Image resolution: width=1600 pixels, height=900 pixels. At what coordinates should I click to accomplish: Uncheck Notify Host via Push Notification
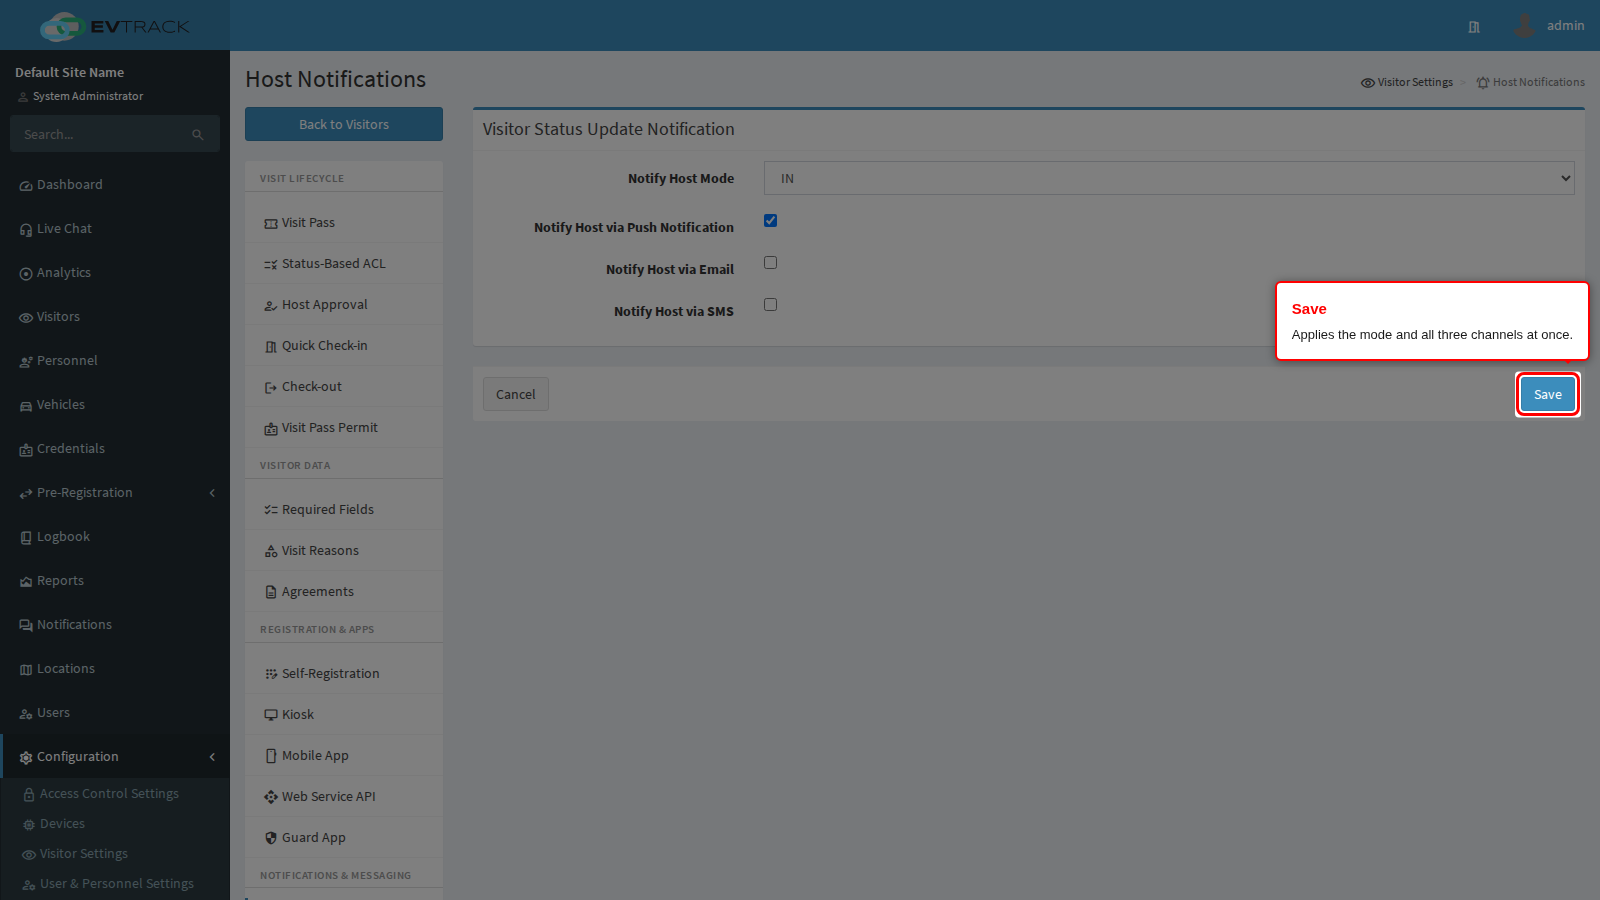[770, 221]
